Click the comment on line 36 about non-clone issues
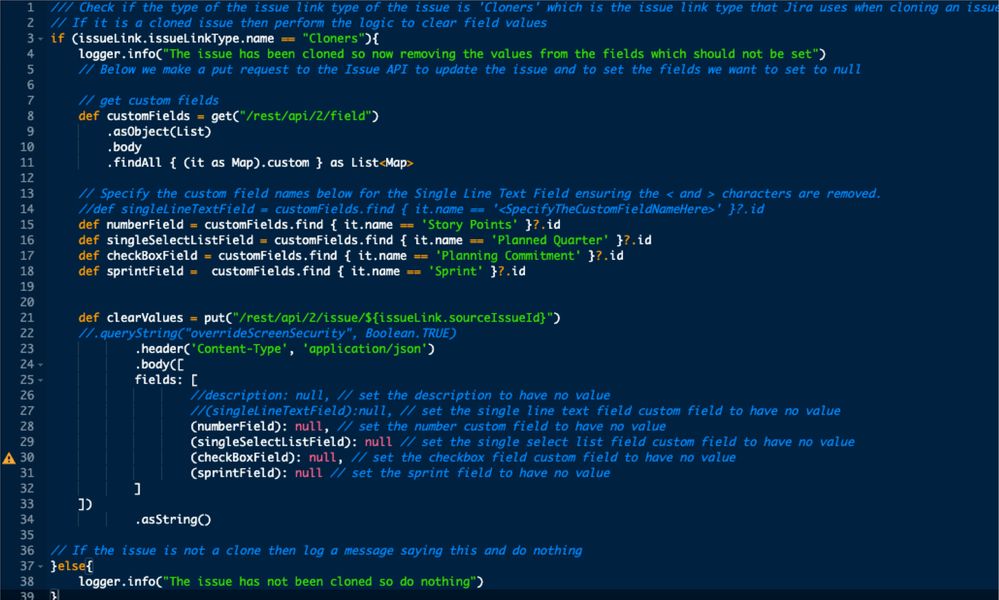999x600 pixels. (316, 551)
